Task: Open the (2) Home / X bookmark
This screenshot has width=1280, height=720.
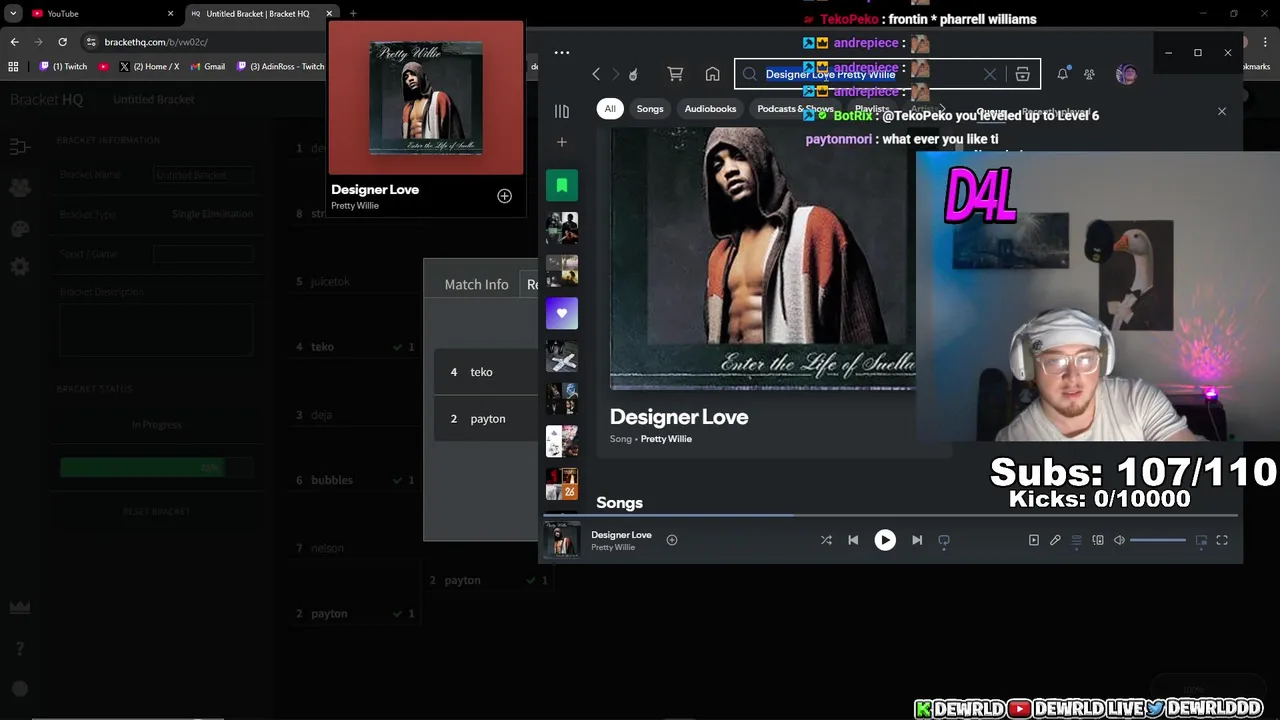Action: click(x=149, y=66)
